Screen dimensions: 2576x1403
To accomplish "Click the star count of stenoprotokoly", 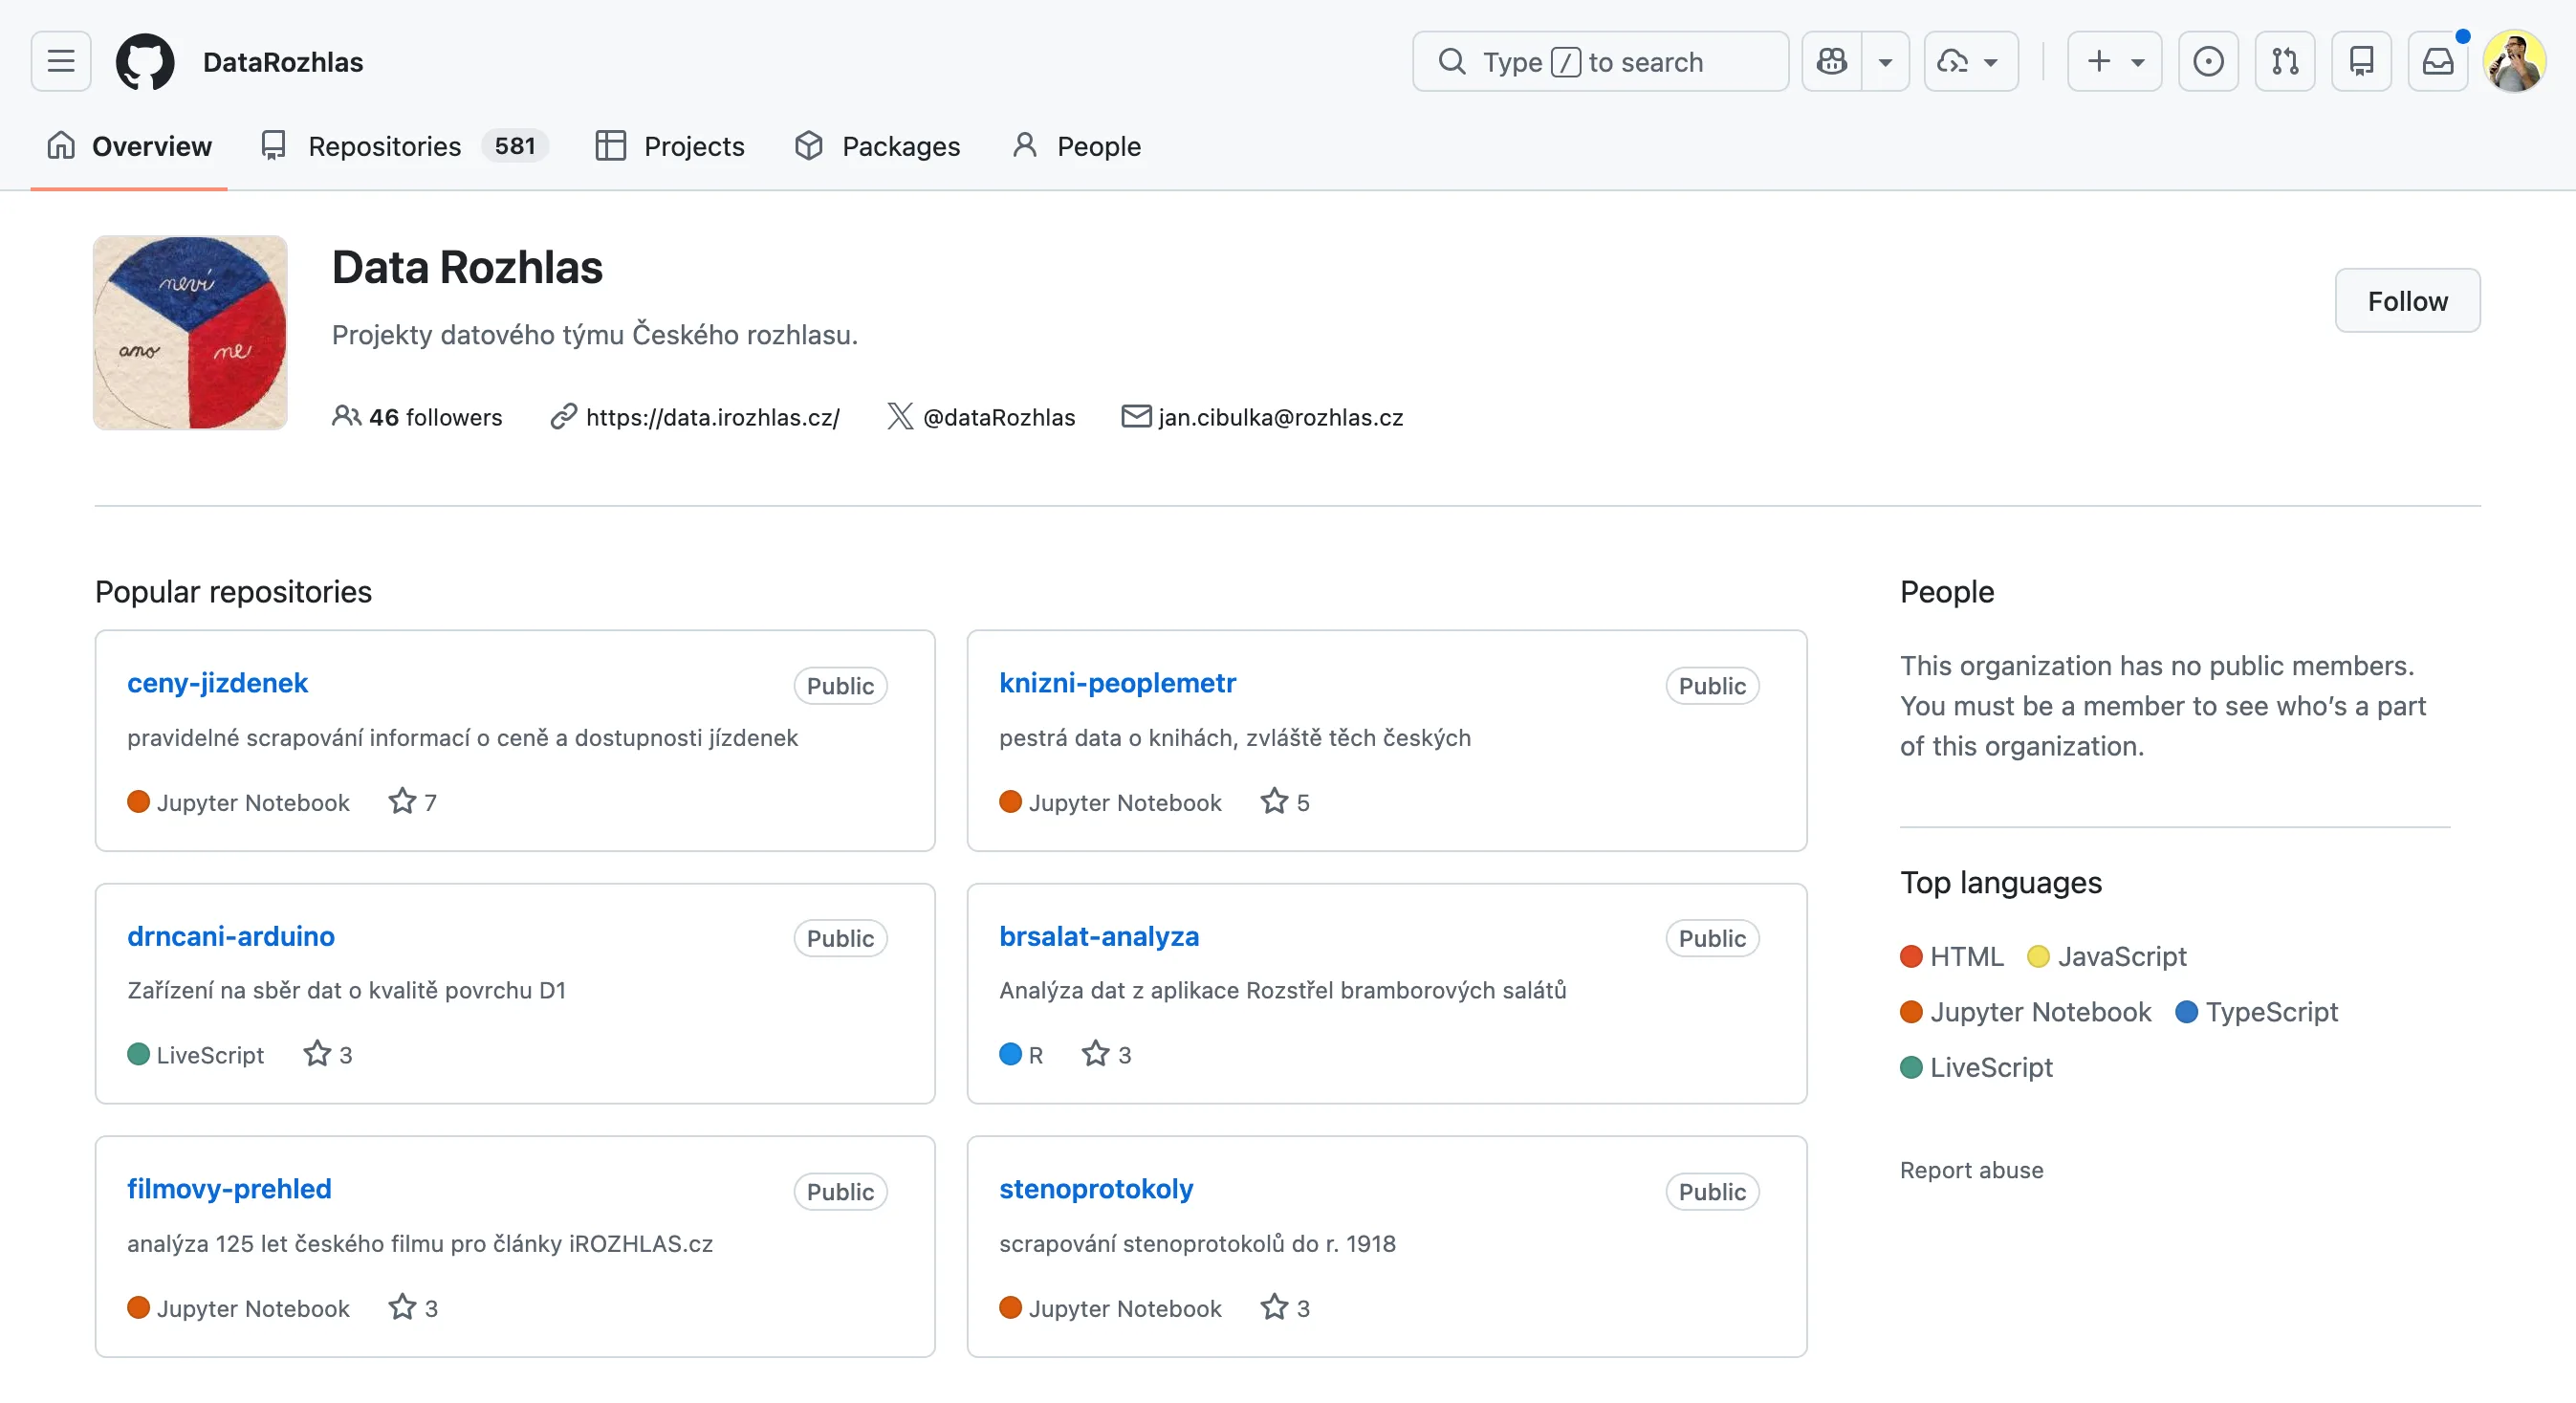I will point(1285,1308).
